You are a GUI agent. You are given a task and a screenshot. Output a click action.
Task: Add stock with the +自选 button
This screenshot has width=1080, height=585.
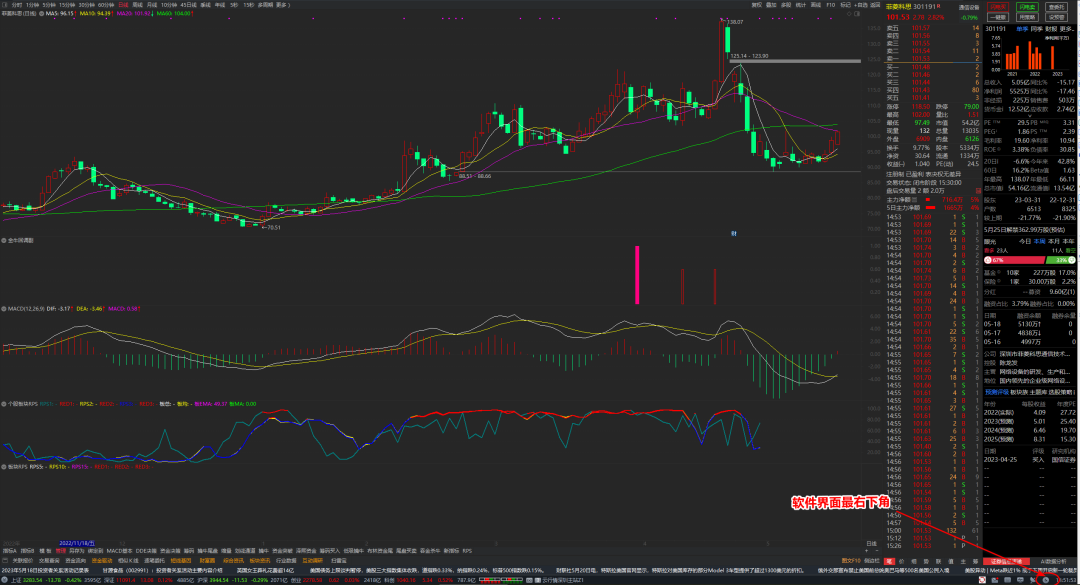(860, 5)
